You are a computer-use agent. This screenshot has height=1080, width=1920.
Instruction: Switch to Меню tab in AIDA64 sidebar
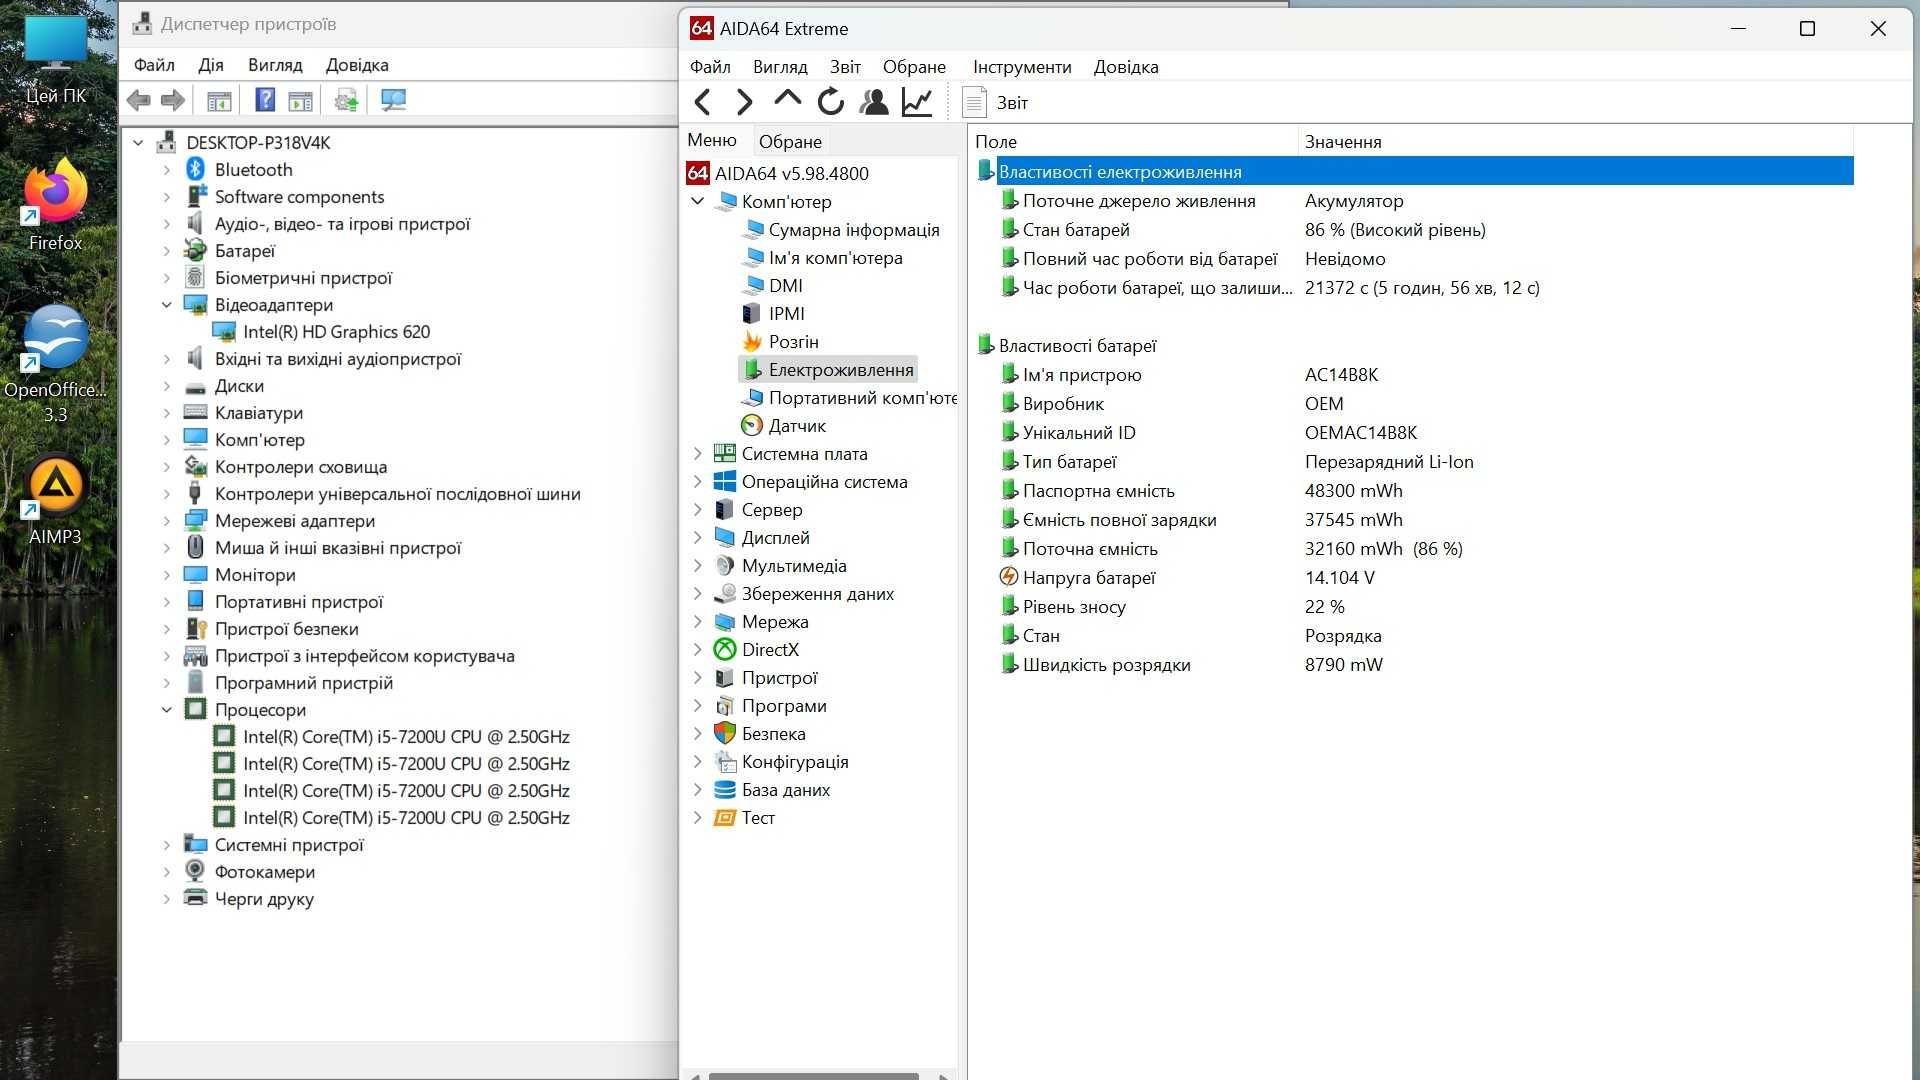712,140
